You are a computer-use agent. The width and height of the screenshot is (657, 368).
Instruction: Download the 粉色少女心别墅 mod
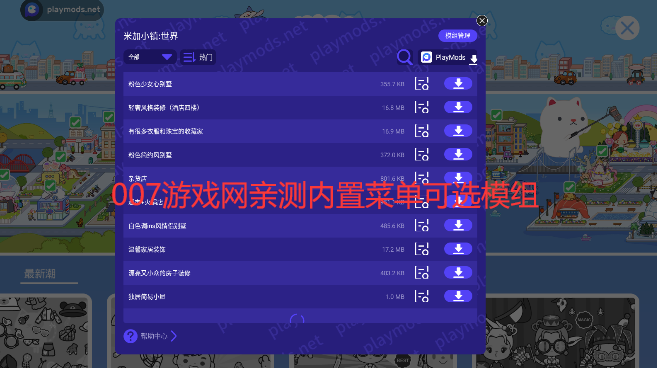coord(458,83)
